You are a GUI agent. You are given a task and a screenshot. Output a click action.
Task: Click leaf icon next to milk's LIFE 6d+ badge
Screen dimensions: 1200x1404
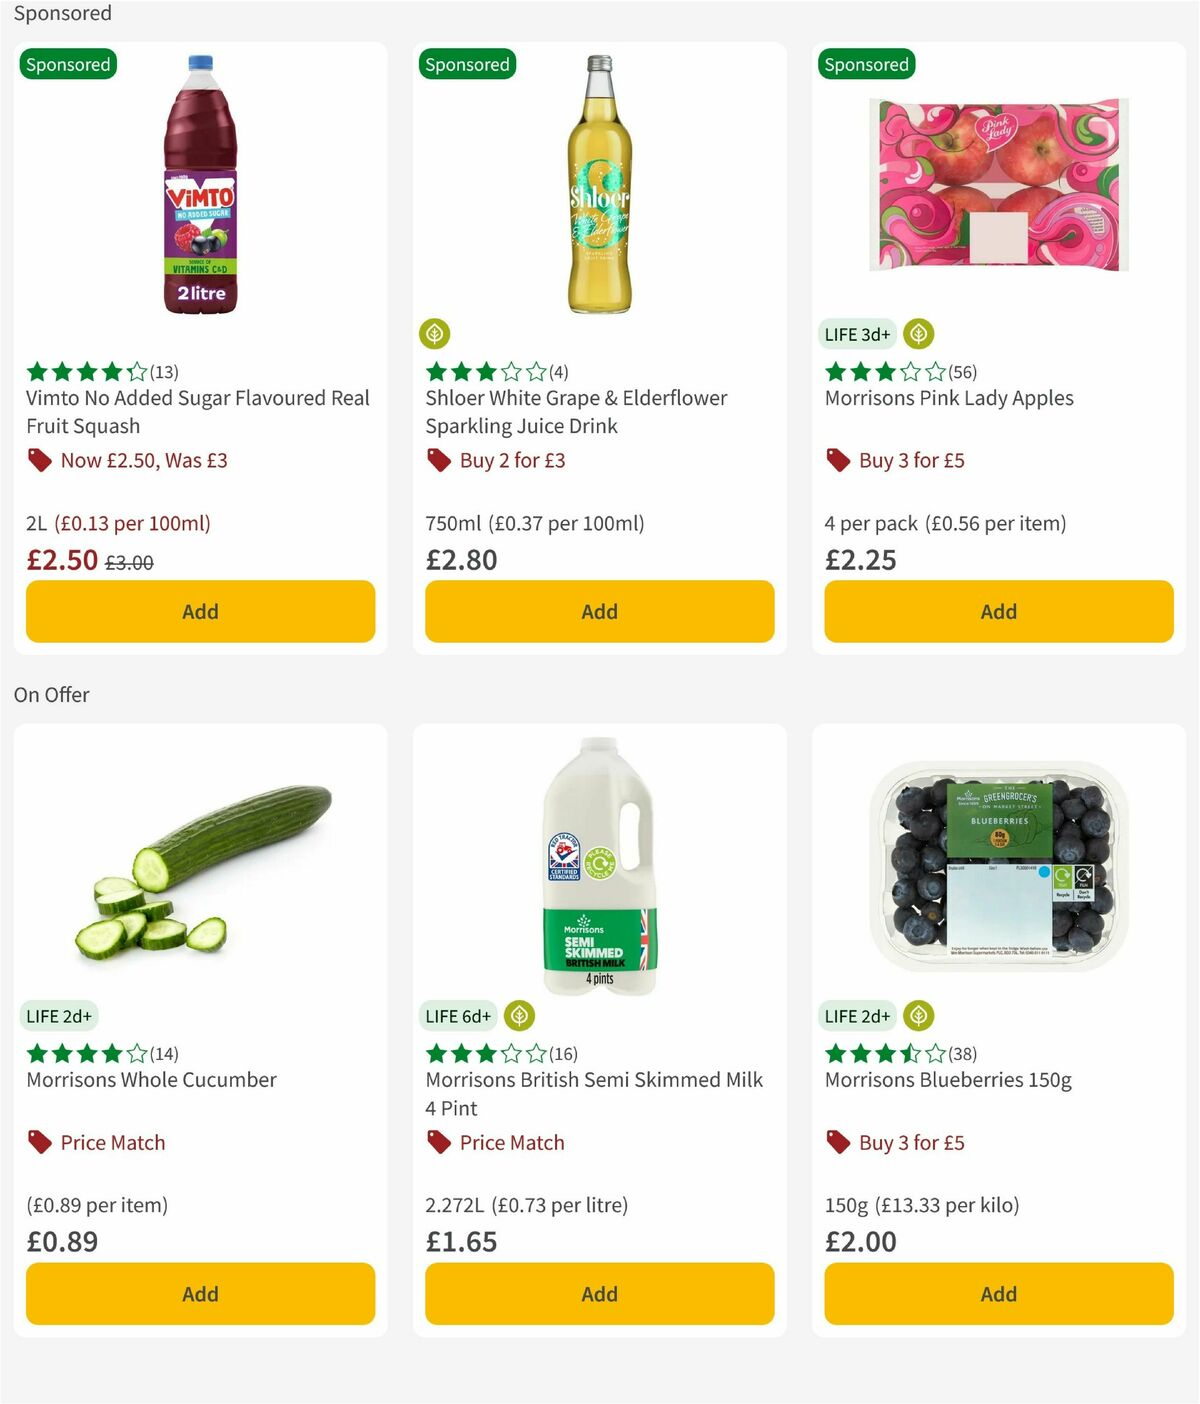coord(519,1016)
